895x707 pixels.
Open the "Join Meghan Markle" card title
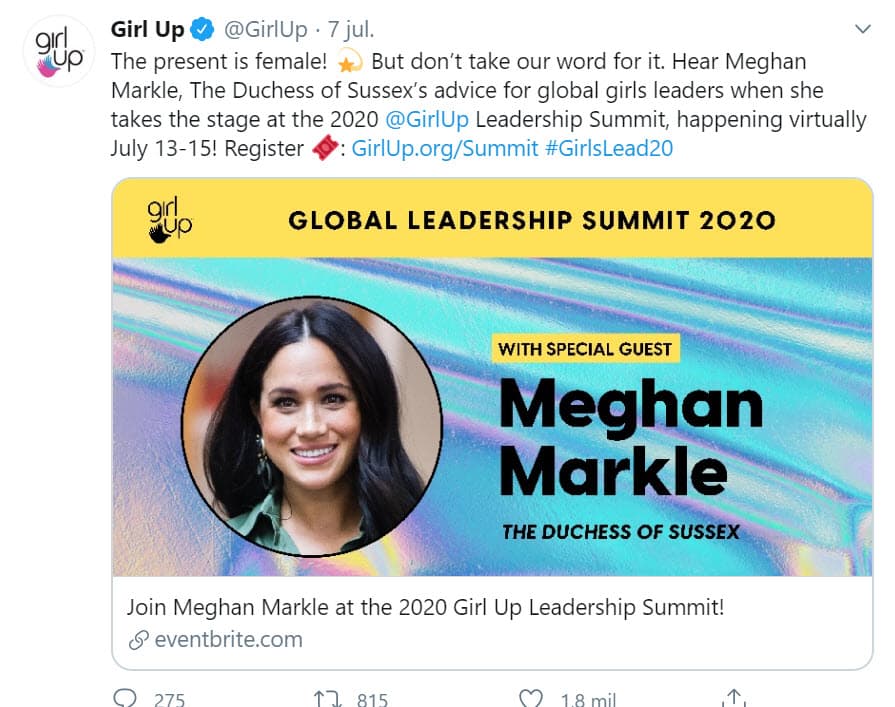tap(425, 607)
